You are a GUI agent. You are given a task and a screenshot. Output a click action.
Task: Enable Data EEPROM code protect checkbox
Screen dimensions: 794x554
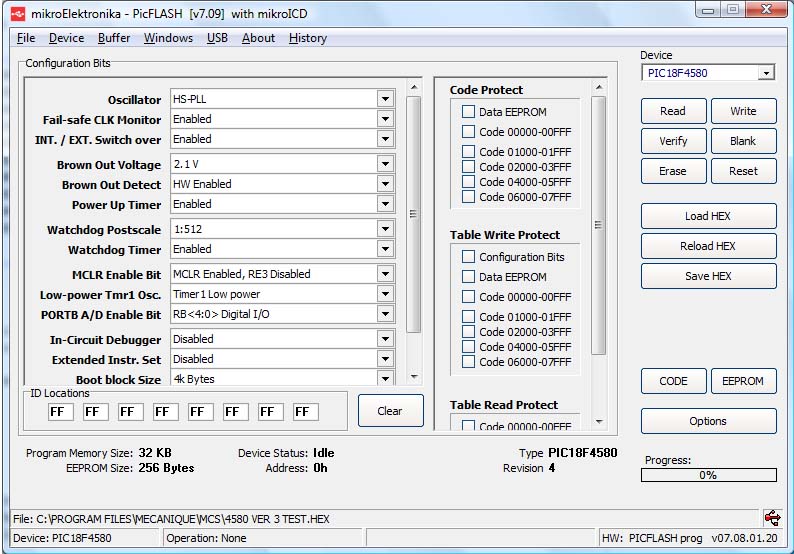[468, 112]
